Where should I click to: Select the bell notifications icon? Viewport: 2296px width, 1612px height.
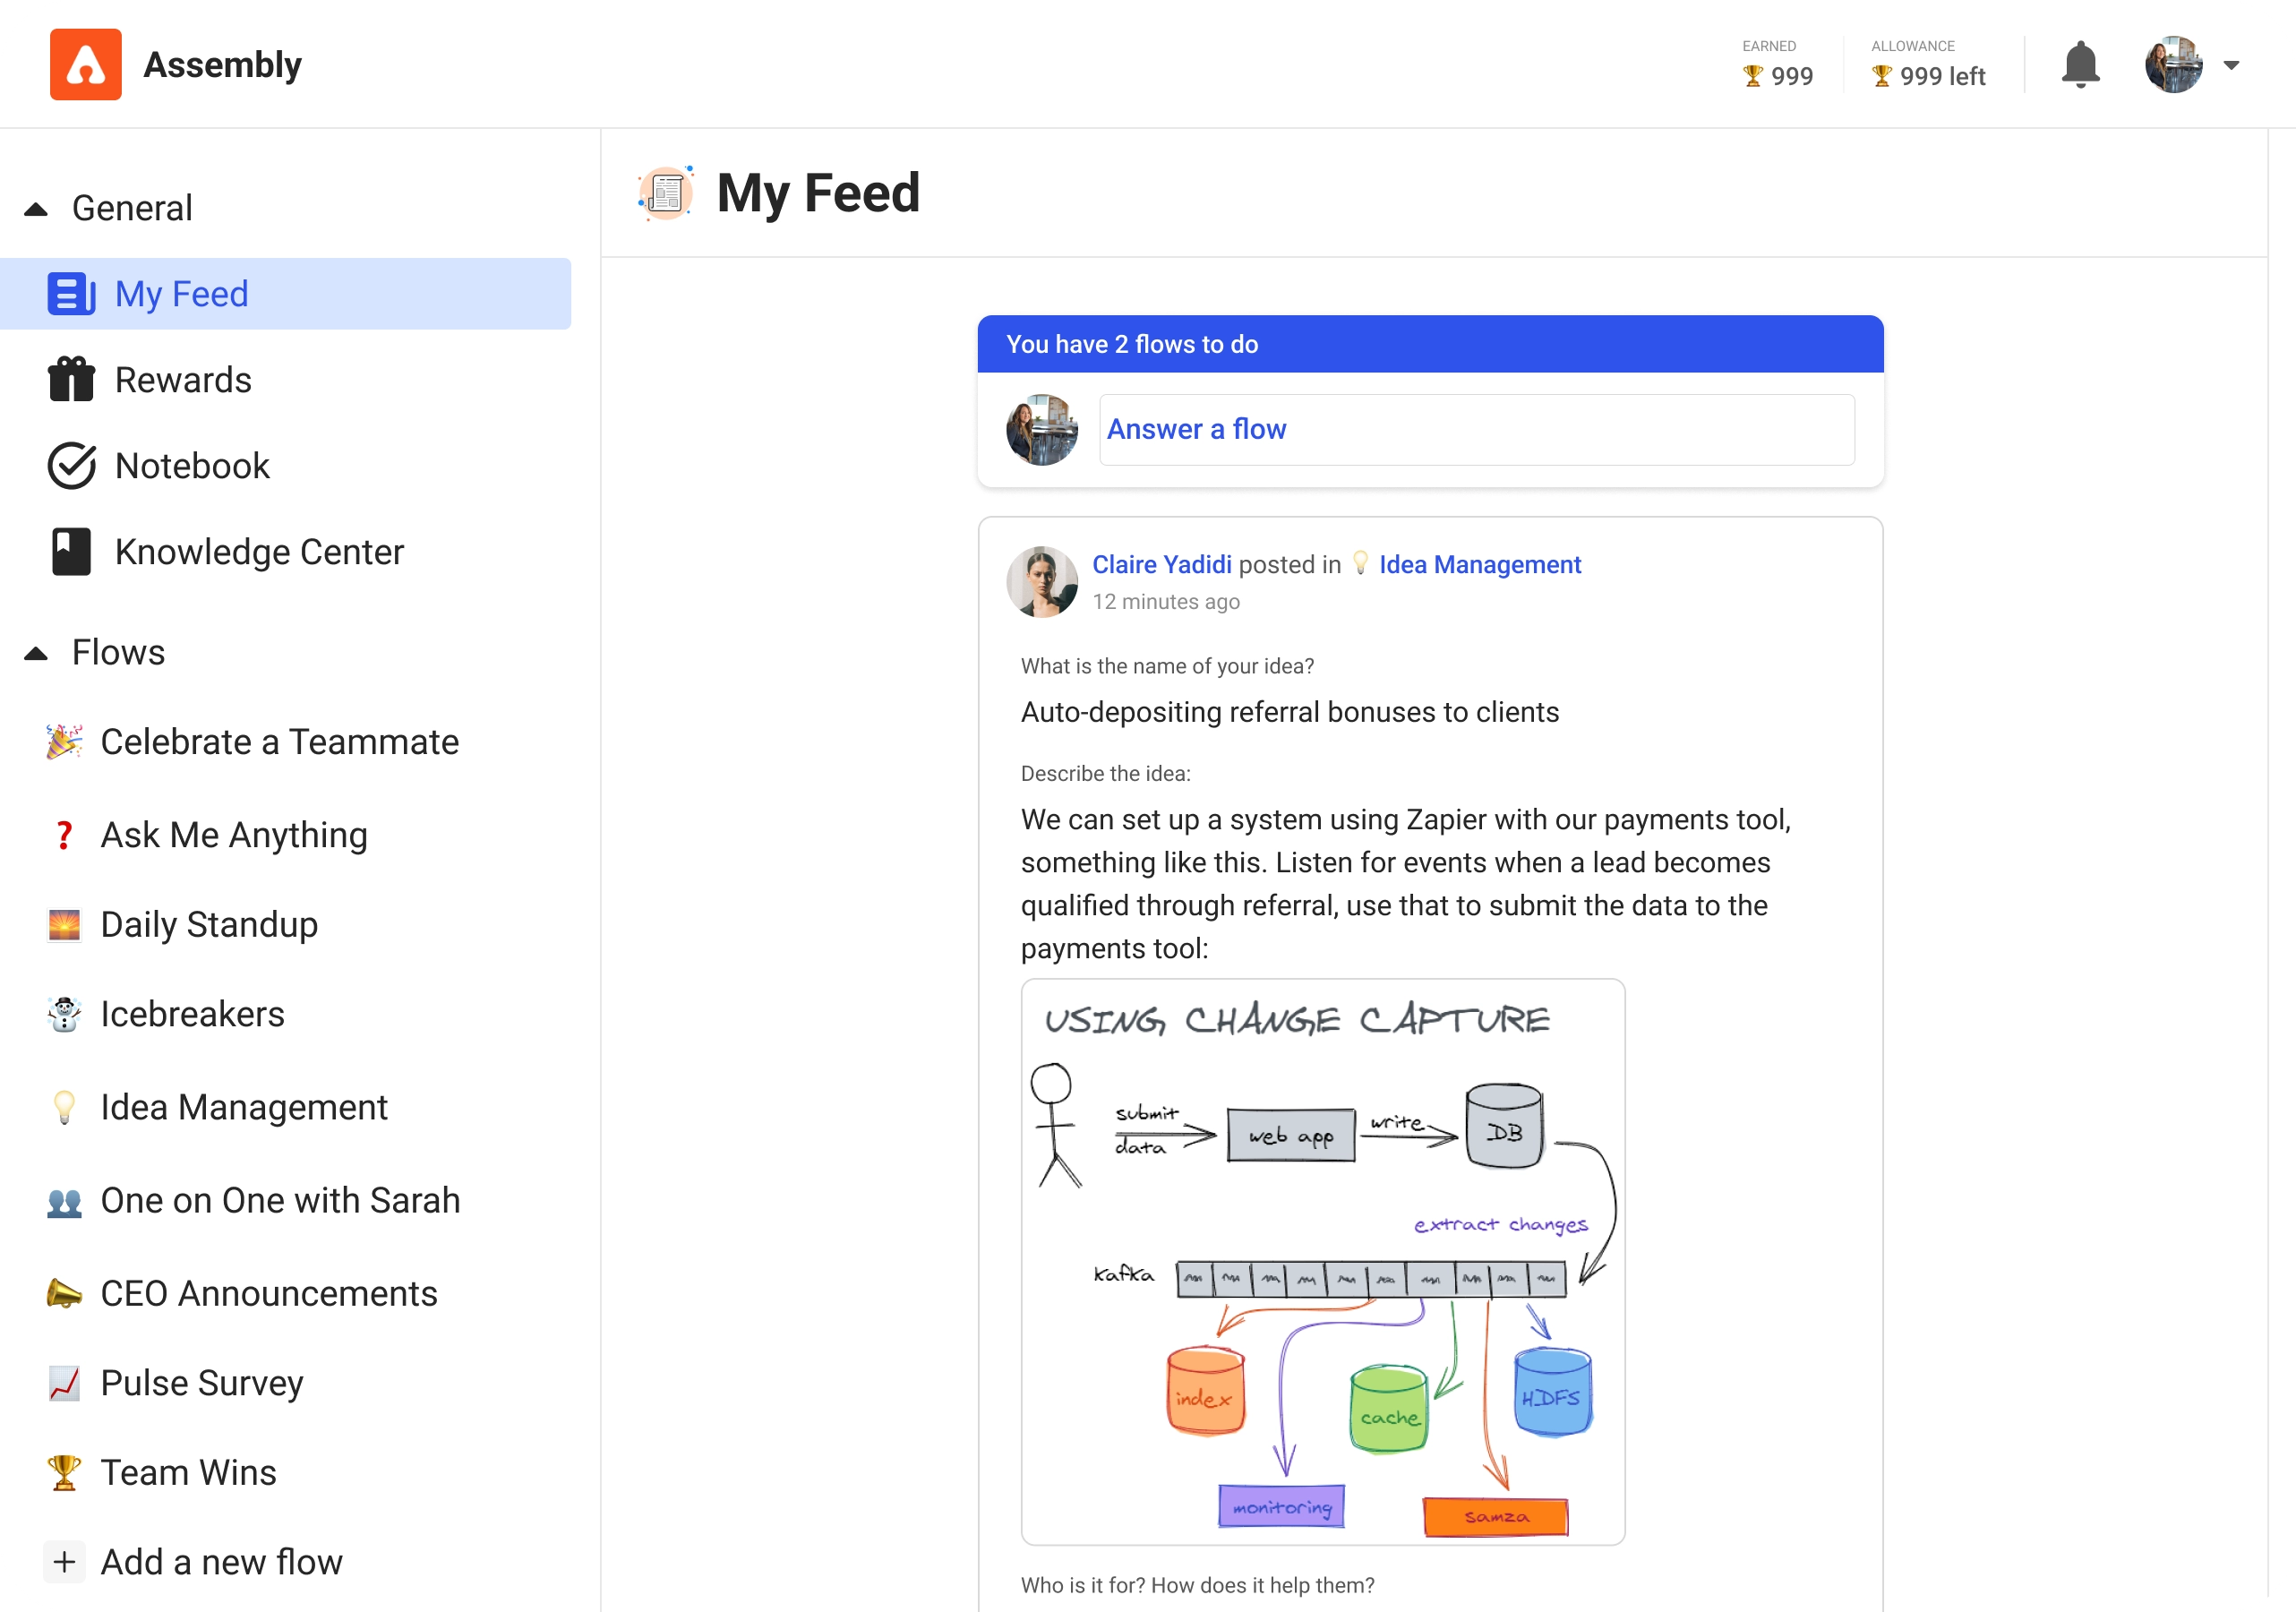(2079, 64)
